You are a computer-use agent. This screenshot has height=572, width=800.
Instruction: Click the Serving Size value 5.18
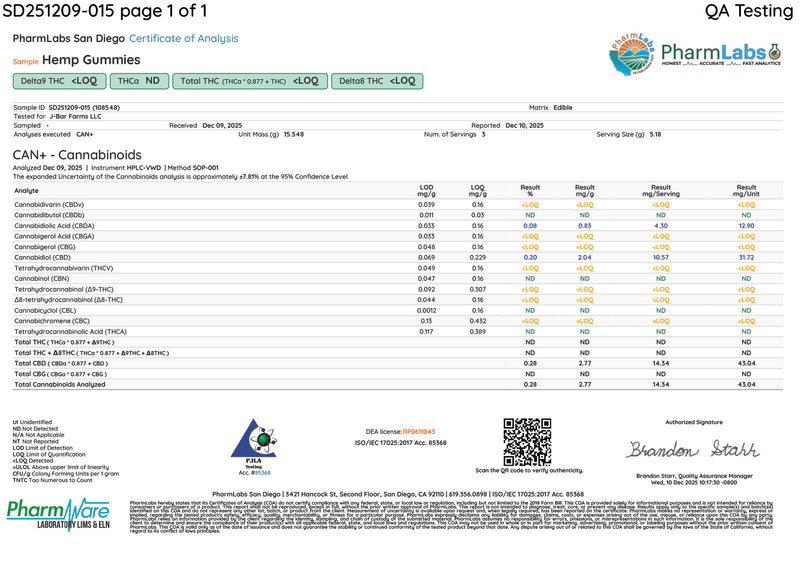click(x=655, y=135)
